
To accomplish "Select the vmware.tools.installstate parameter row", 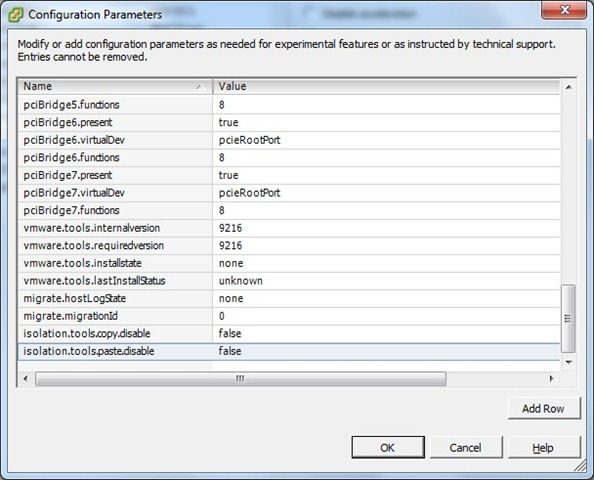I will click(289, 263).
